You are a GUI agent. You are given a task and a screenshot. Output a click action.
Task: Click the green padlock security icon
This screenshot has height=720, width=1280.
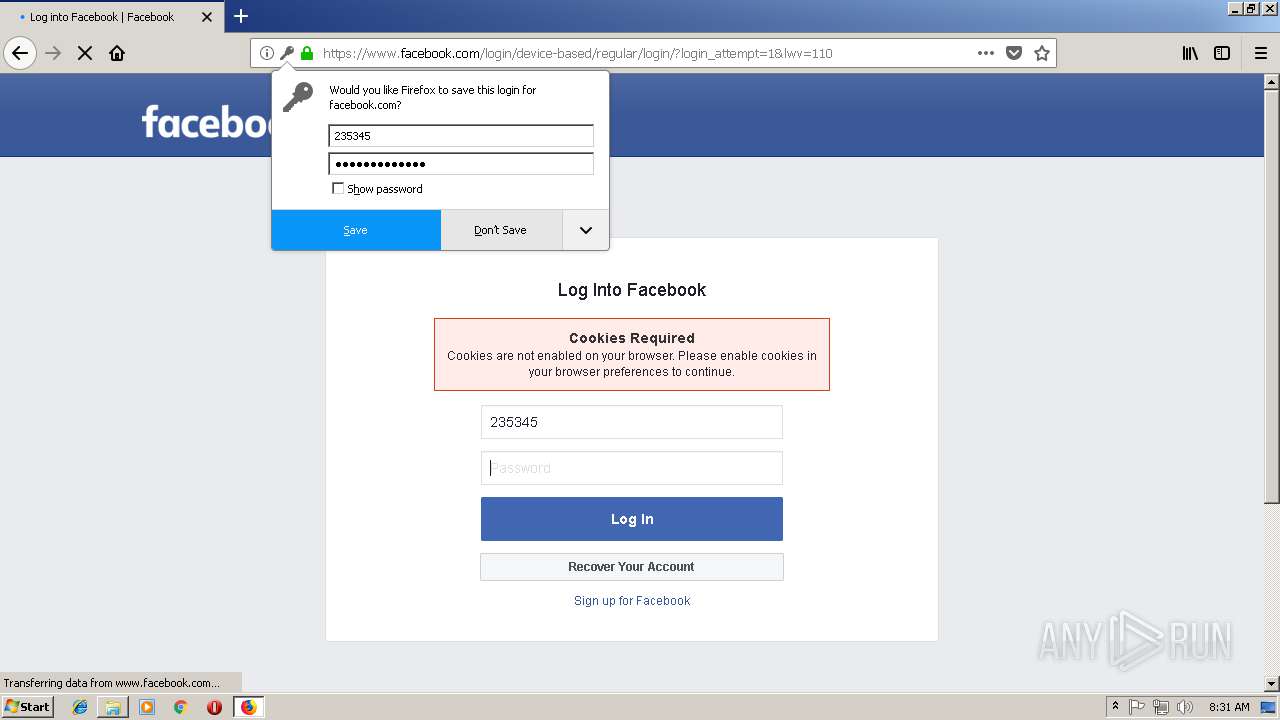coord(307,53)
